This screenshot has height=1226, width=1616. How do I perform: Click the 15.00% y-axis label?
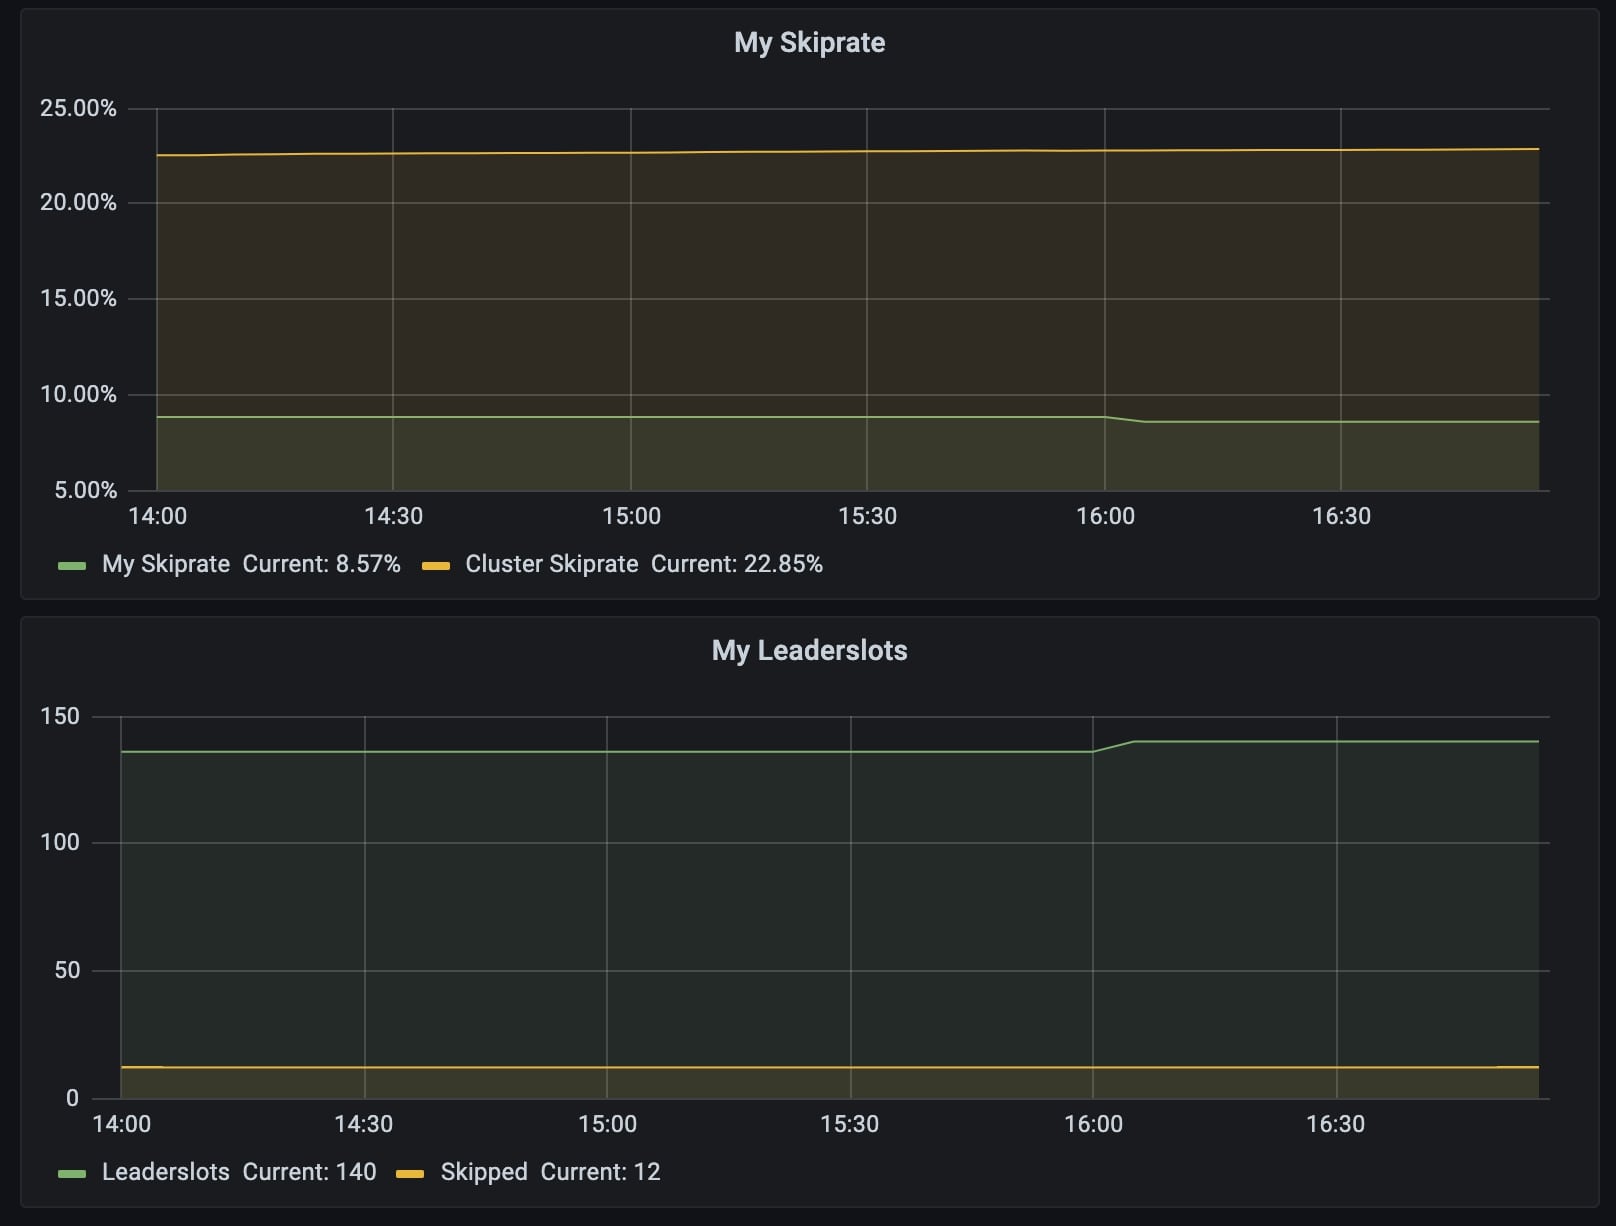[x=78, y=298]
